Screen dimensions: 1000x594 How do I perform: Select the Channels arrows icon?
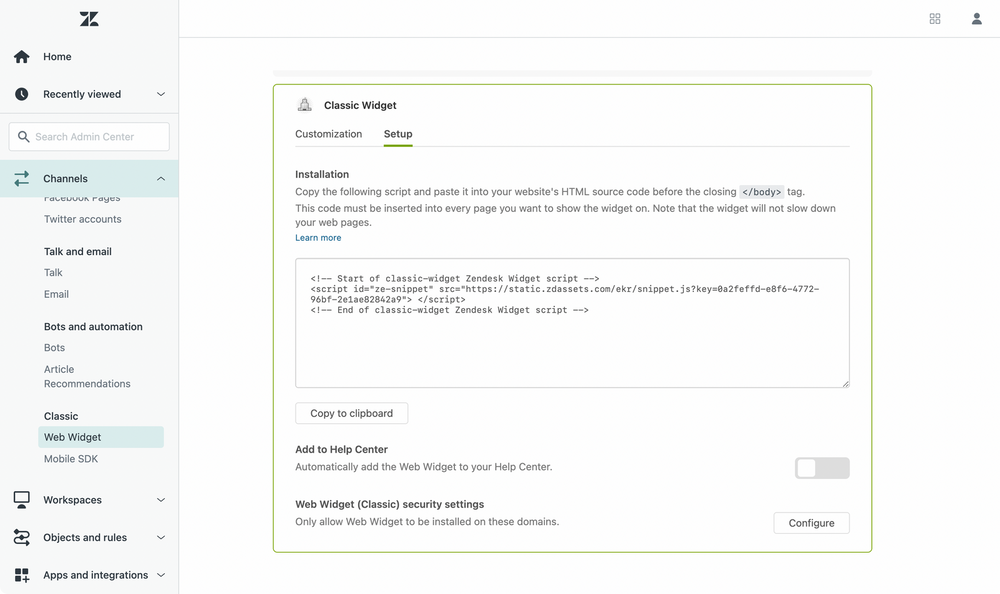pos(21,178)
